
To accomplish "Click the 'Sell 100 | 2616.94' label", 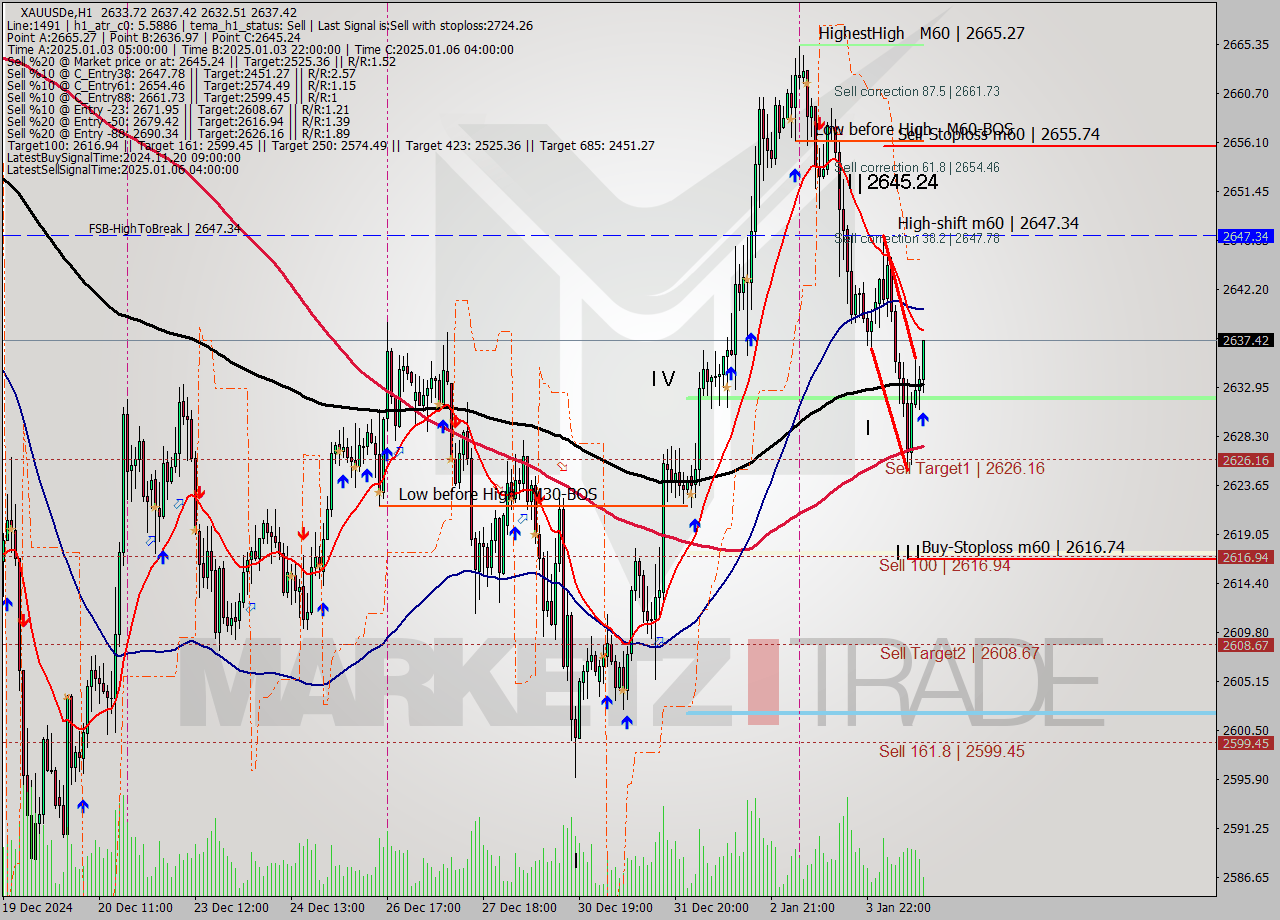I will click(x=944, y=565).
